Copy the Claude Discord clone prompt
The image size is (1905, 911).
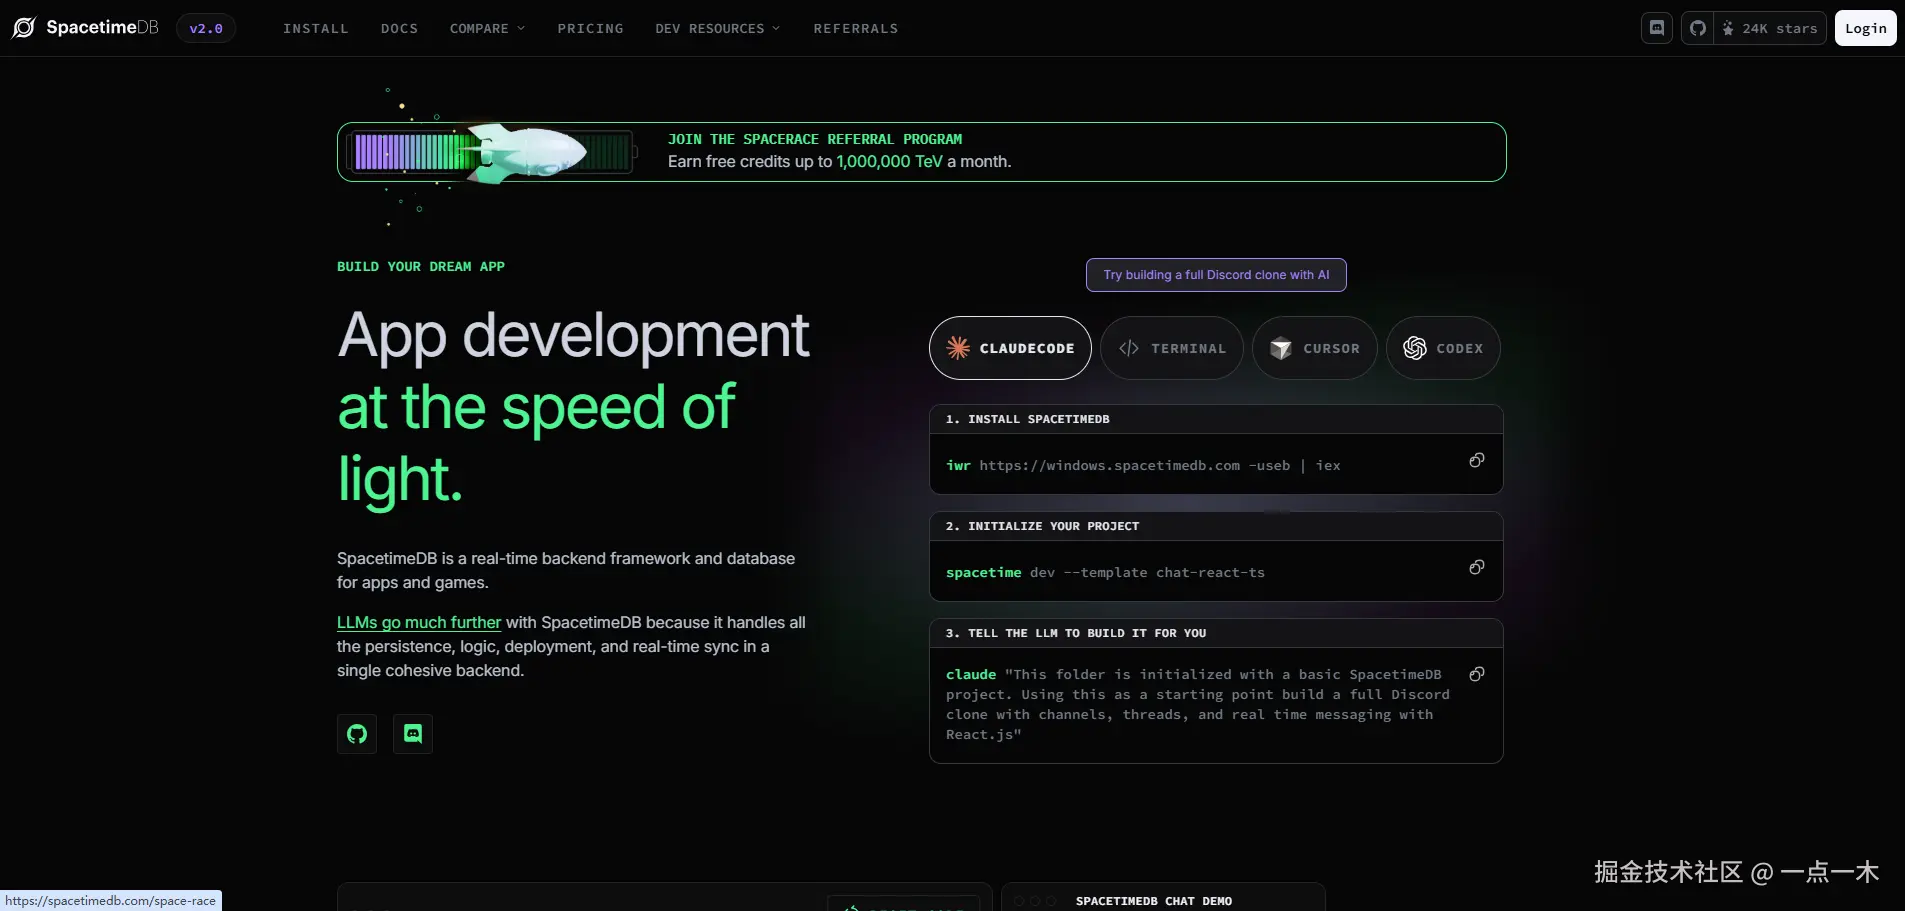coord(1477,674)
